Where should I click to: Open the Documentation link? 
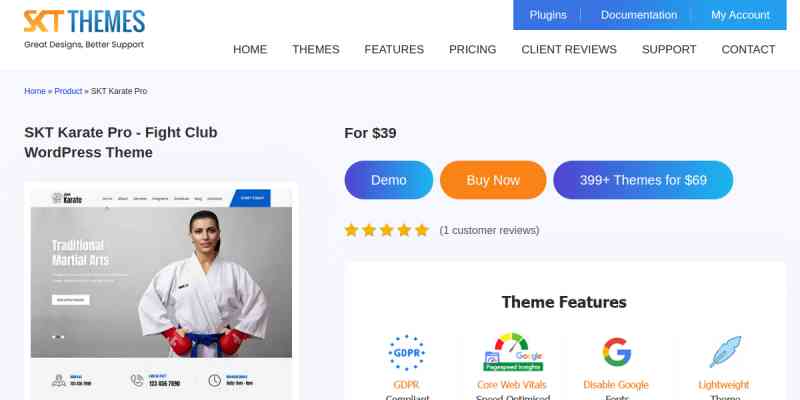pyautogui.click(x=639, y=15)
